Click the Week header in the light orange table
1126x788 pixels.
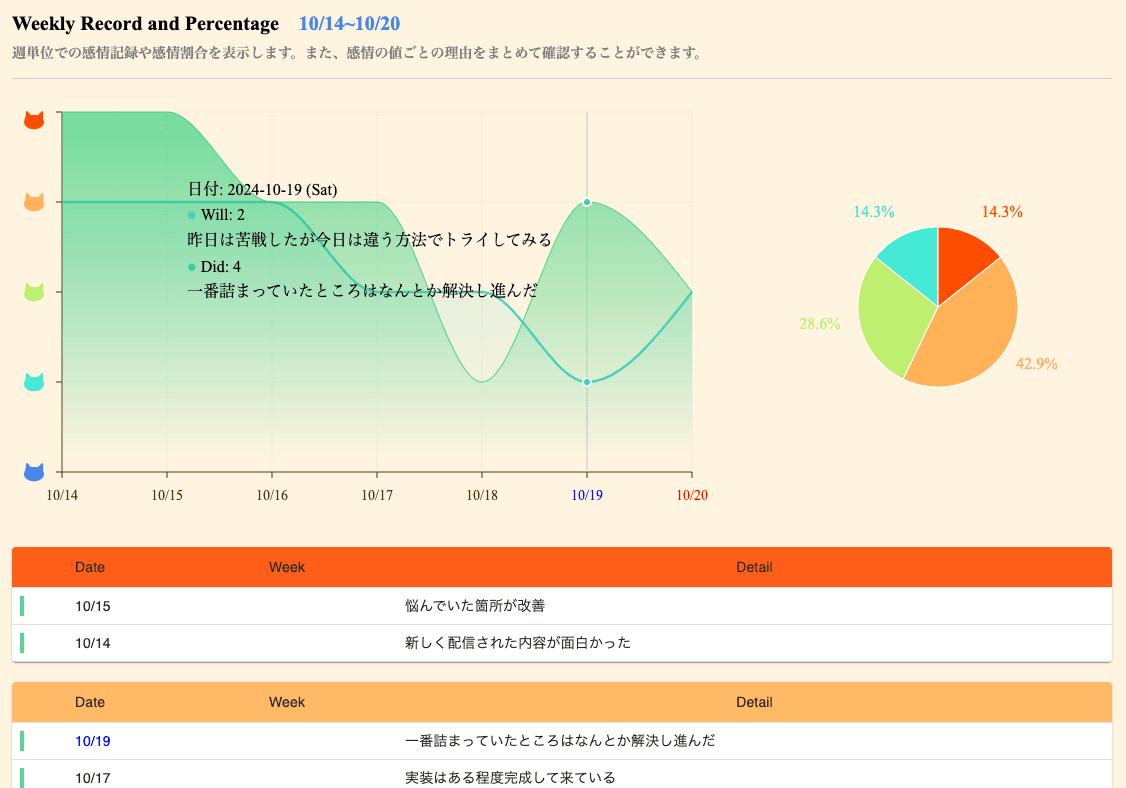(287, 702)
